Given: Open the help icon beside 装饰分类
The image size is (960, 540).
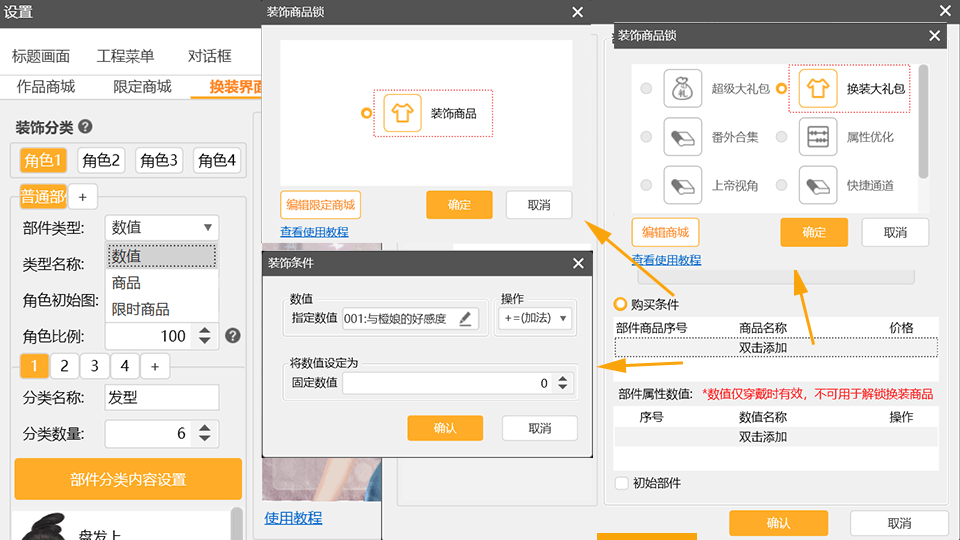Looking at the screenshot, I should [86, 127].
